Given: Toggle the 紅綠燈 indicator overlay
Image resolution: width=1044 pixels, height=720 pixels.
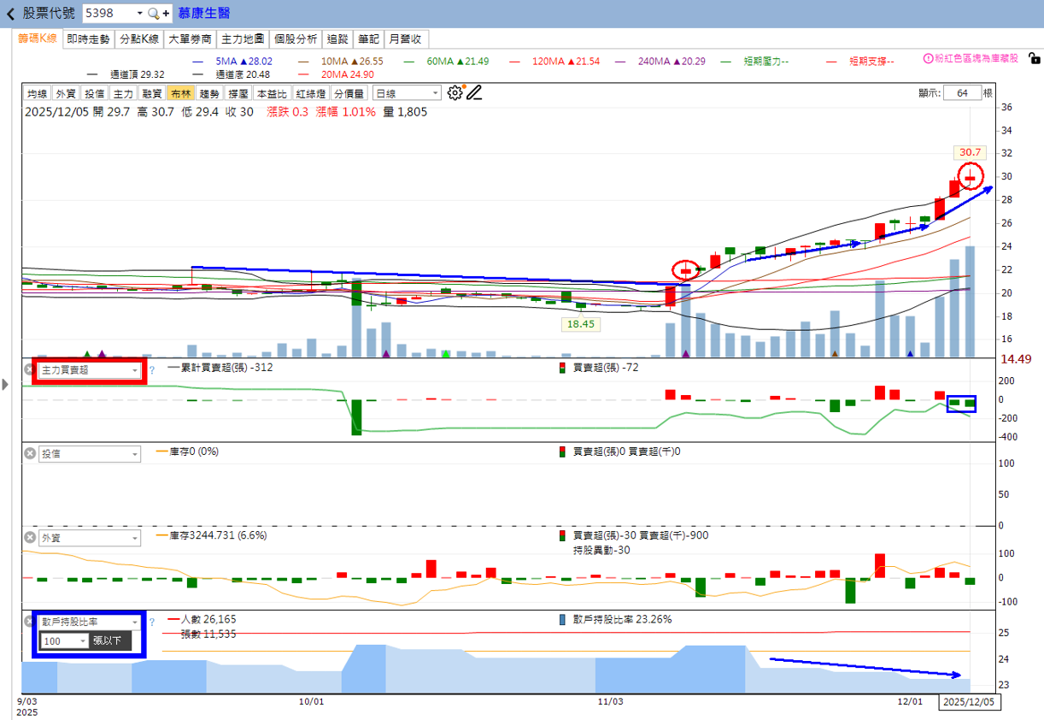Looking at the screenshot, I should [x=310, y=93].
